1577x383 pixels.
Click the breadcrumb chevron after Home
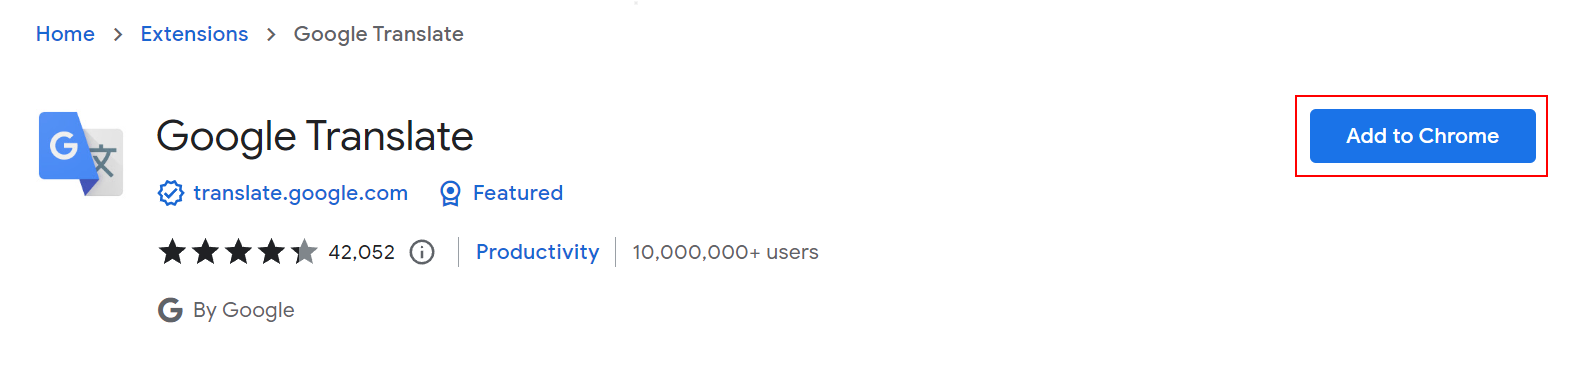coord(118,35)
